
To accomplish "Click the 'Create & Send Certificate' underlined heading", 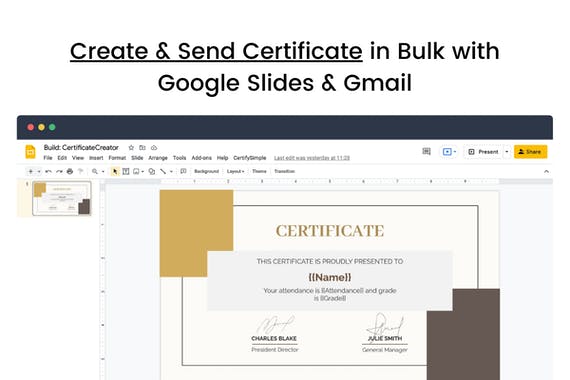I will pos(216,51).
